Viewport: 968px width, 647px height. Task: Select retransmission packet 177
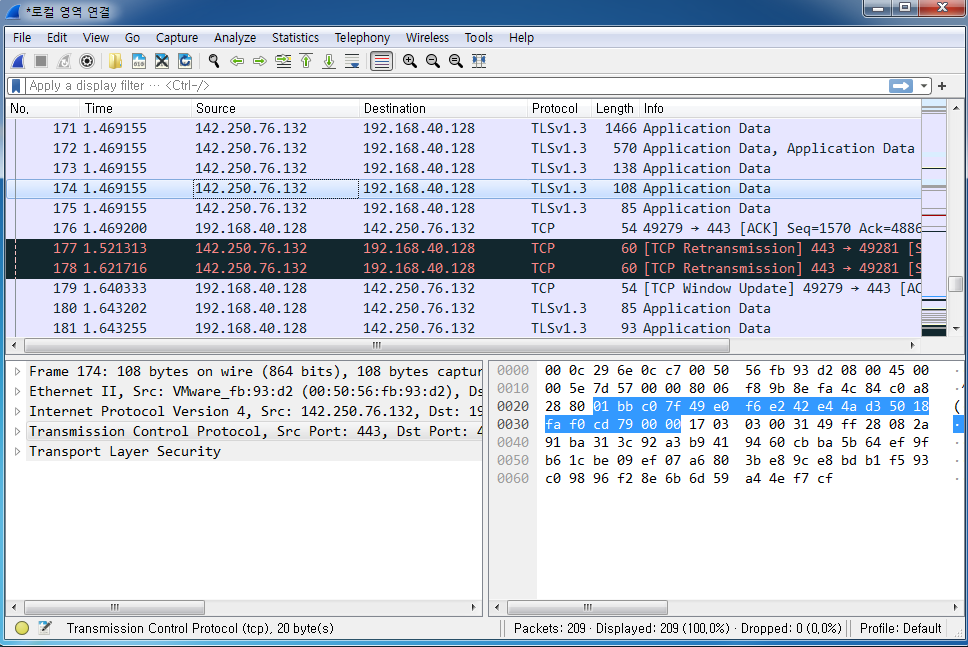(464, 248)
